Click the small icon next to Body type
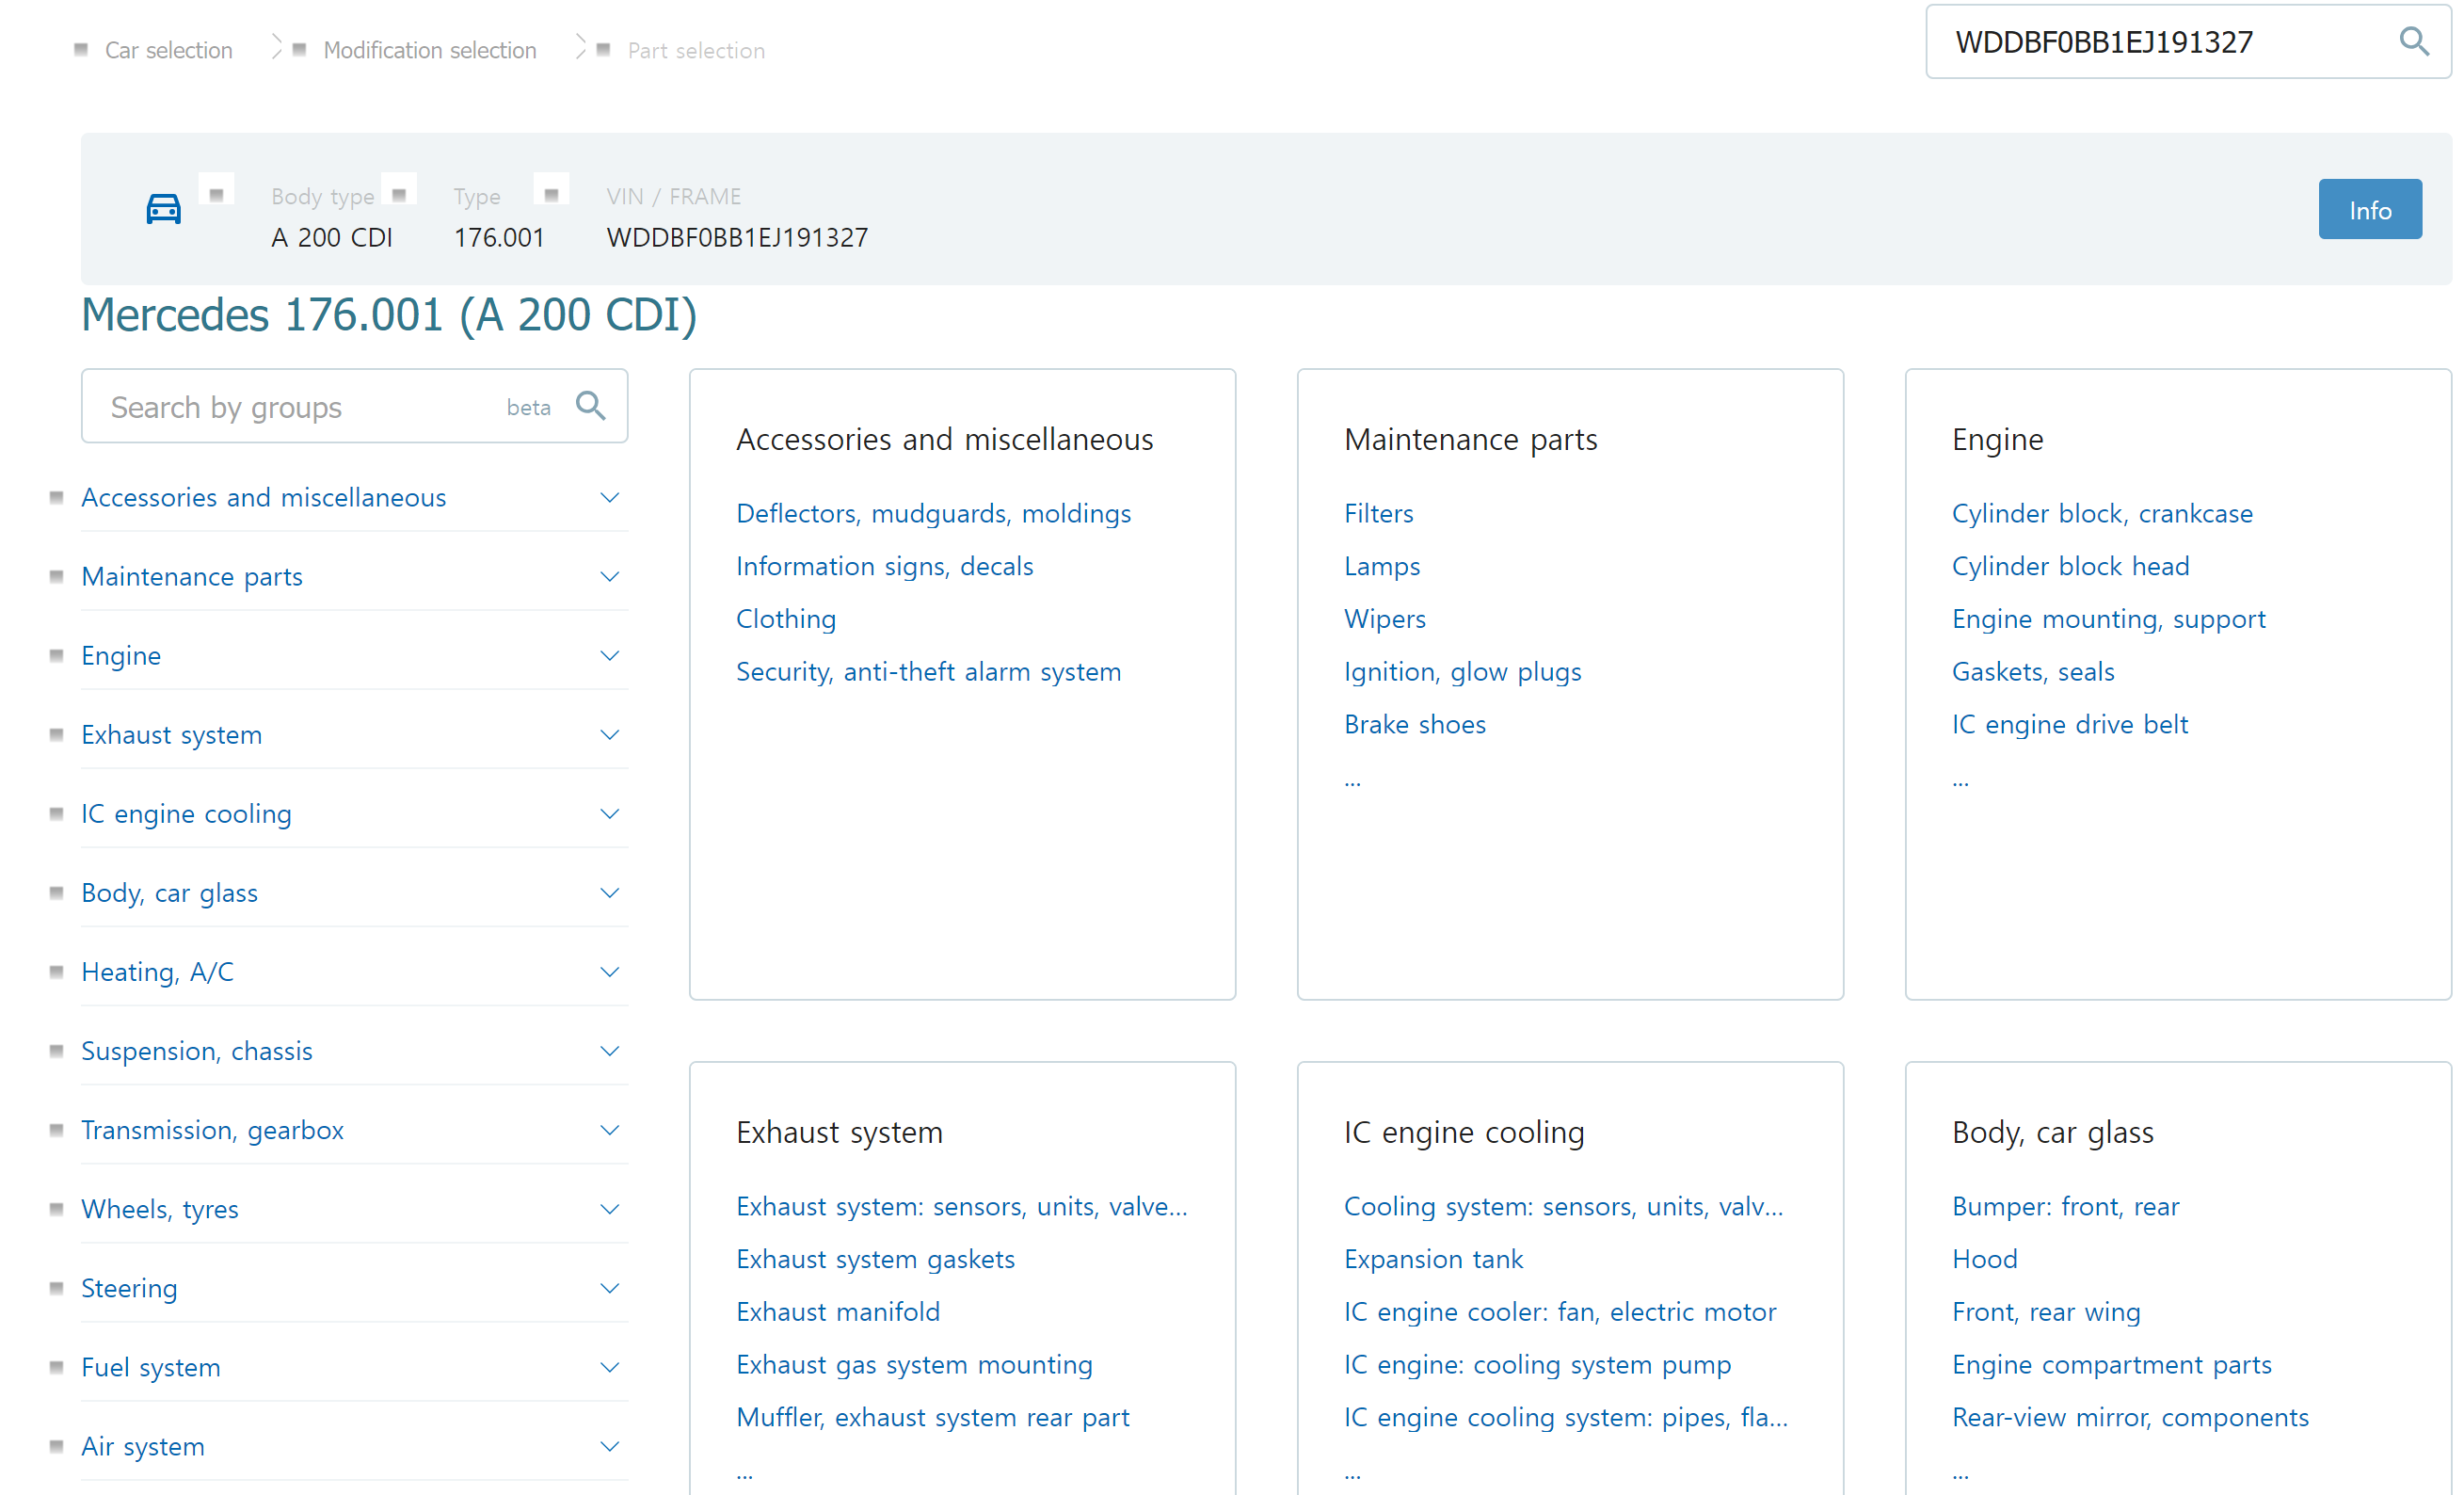Image resolution: width=2464 pixels, height=1495 pixels. click(x=399, y=194)
